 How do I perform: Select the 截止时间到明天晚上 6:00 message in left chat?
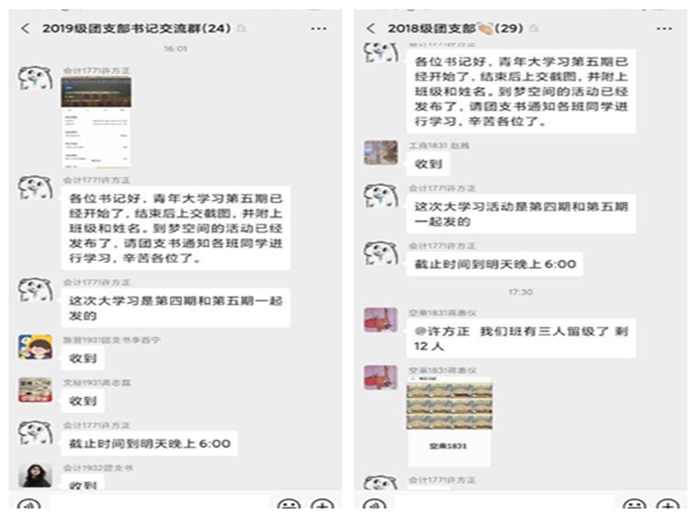coord(150,444)
